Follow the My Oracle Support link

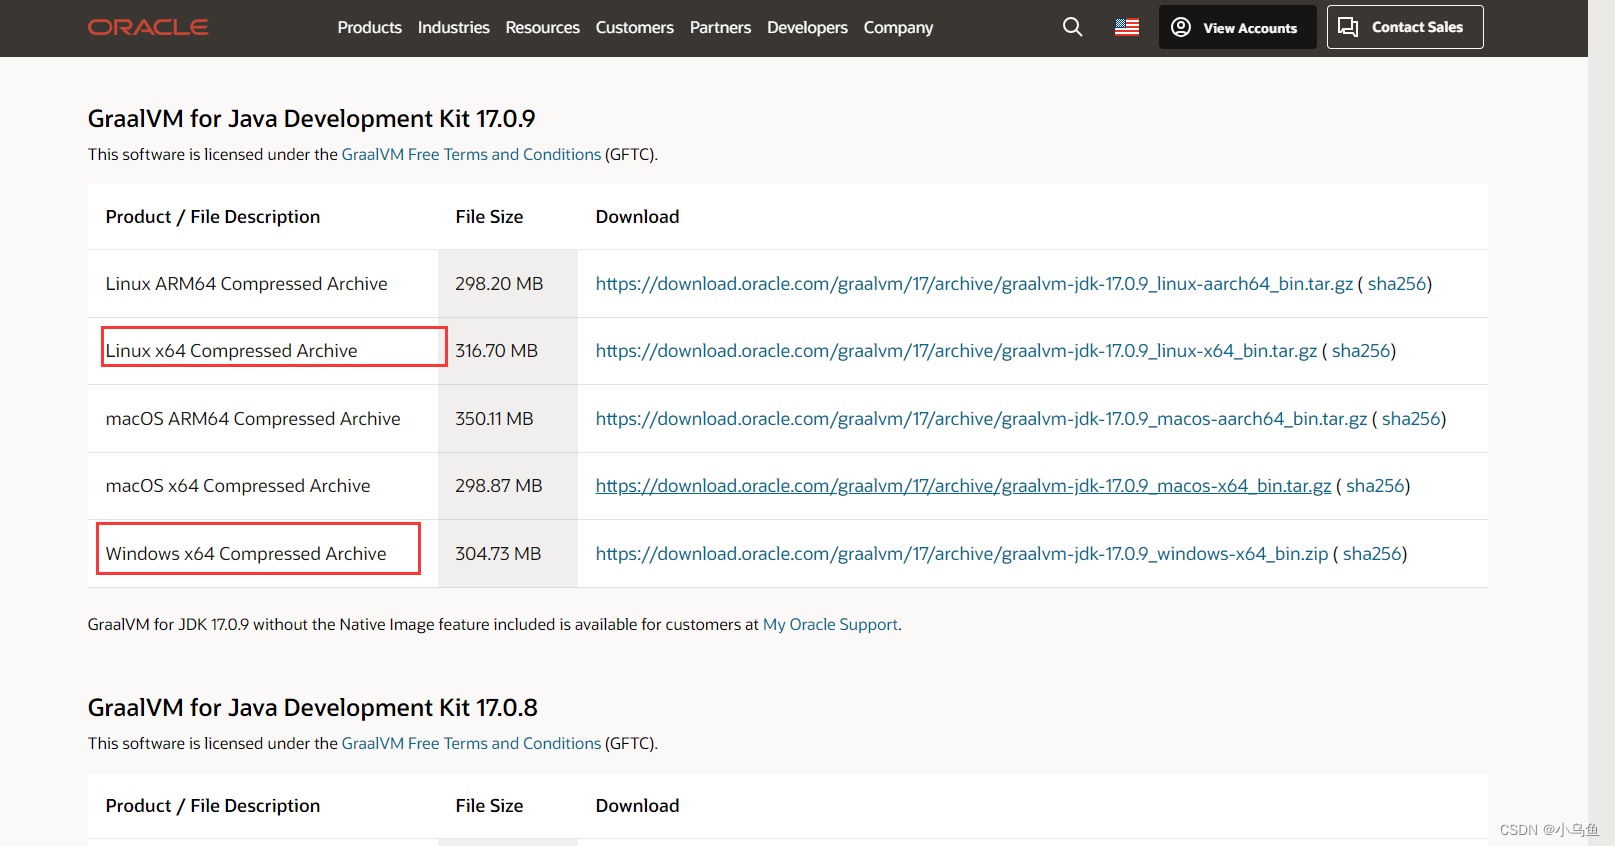pos(830,624)
